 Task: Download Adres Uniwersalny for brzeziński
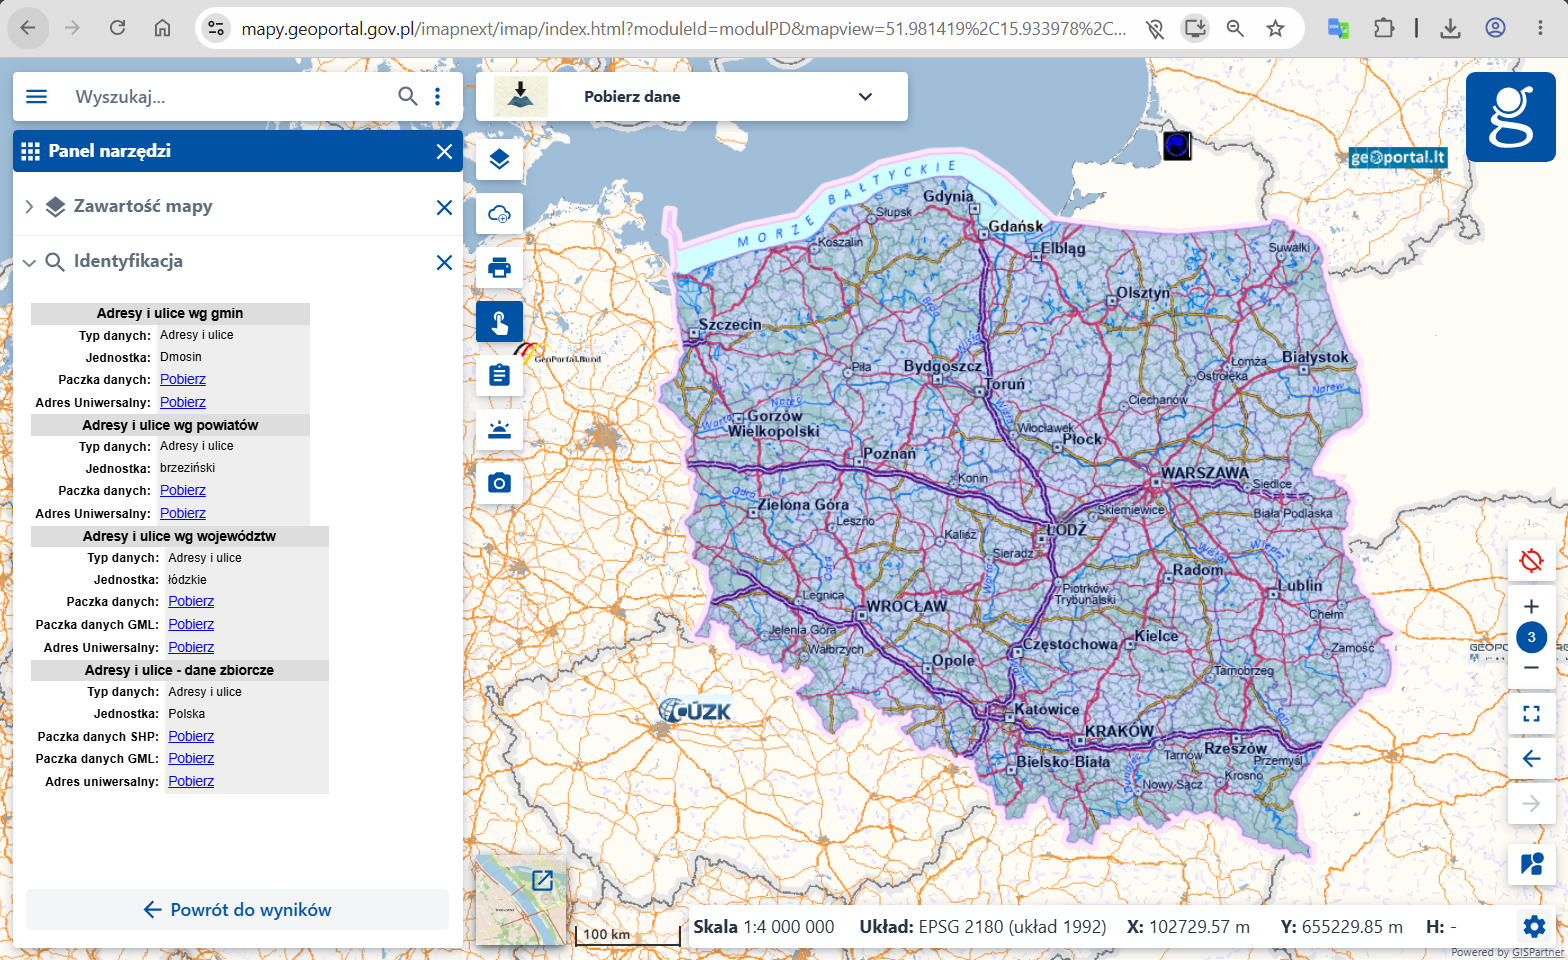click(x=183, y=513)
